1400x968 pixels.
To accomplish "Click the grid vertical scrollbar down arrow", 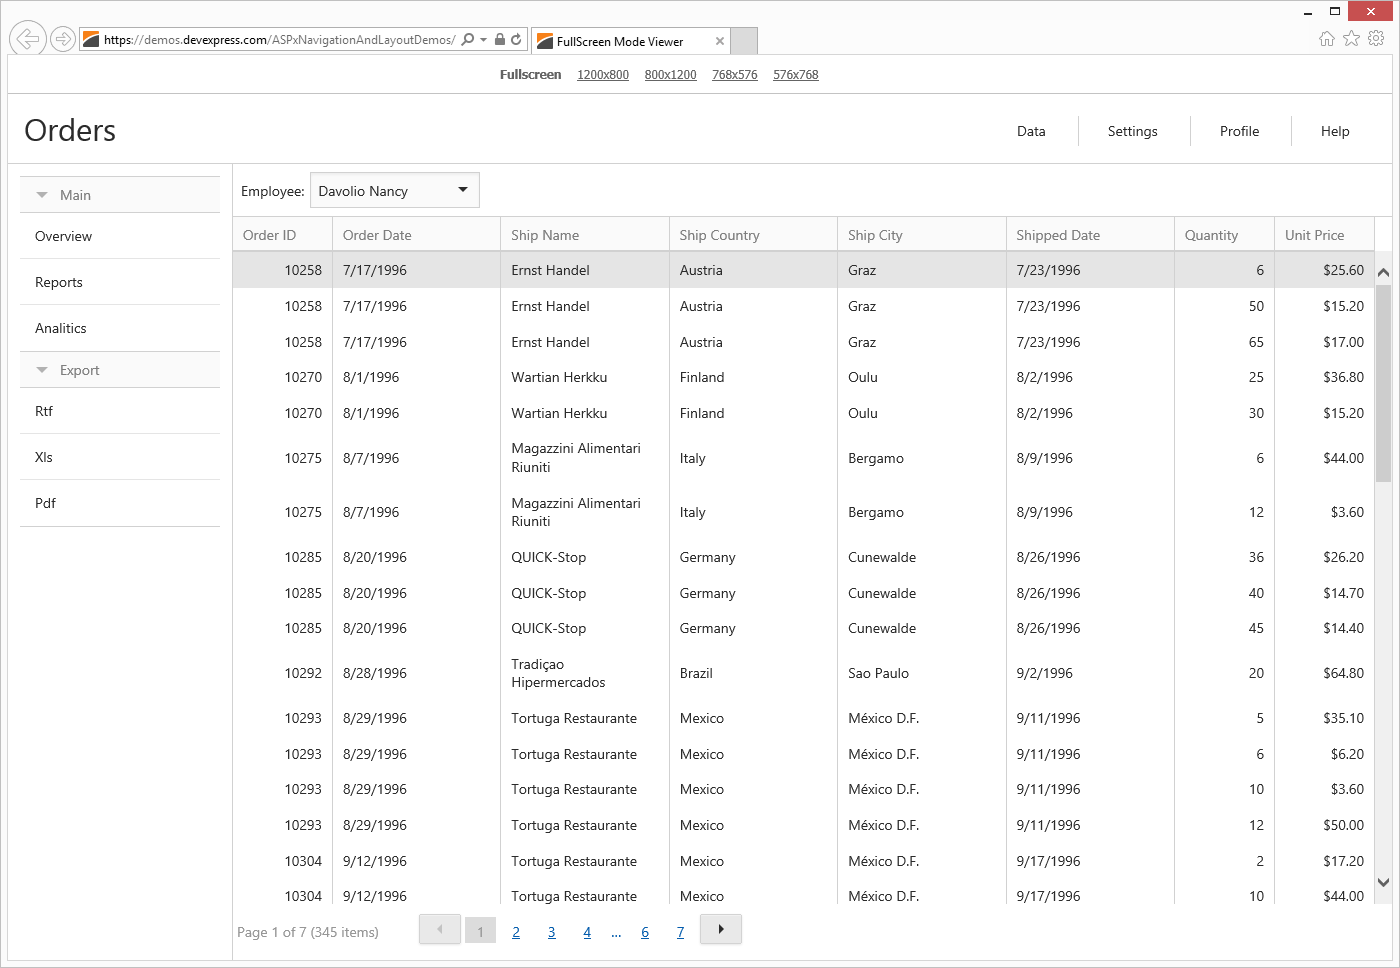I will 1383,882.
